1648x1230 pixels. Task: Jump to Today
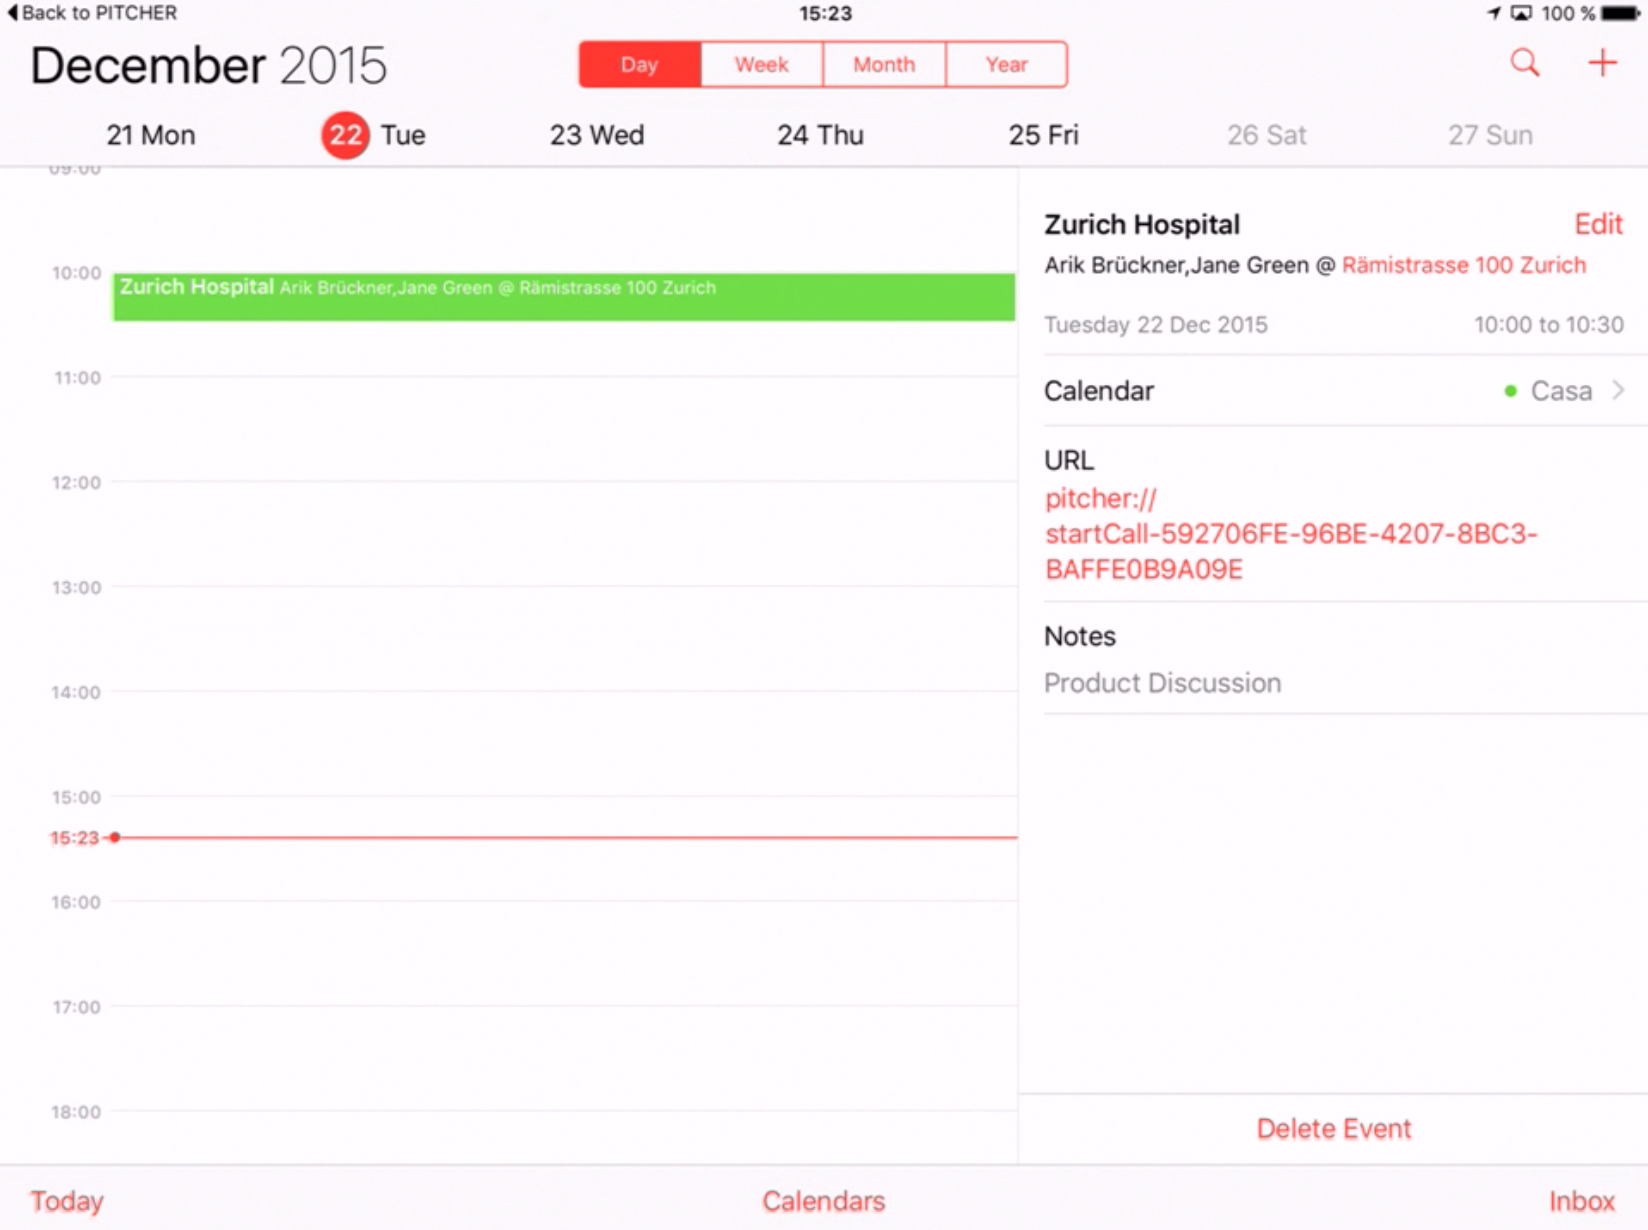tap(67, 1200)
